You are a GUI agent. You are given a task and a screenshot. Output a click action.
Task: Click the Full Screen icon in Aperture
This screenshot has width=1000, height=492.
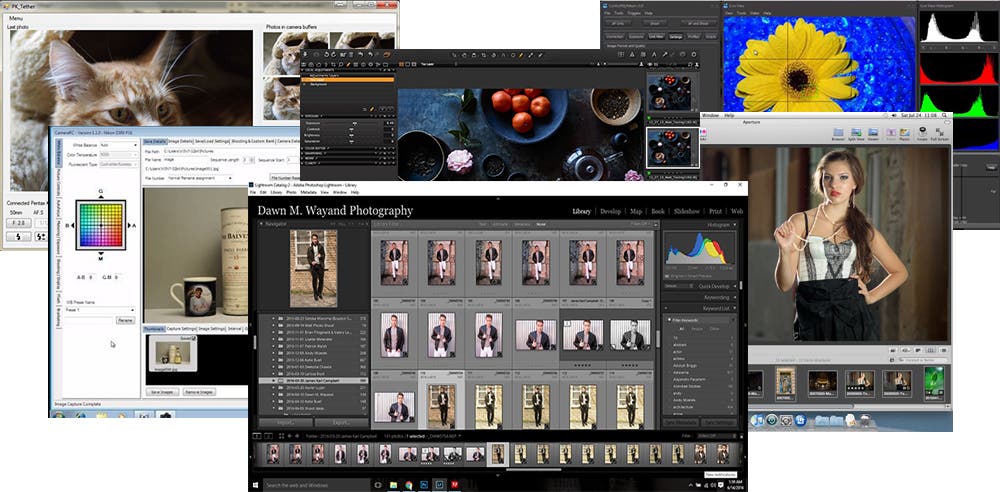[x=941, y=134]
